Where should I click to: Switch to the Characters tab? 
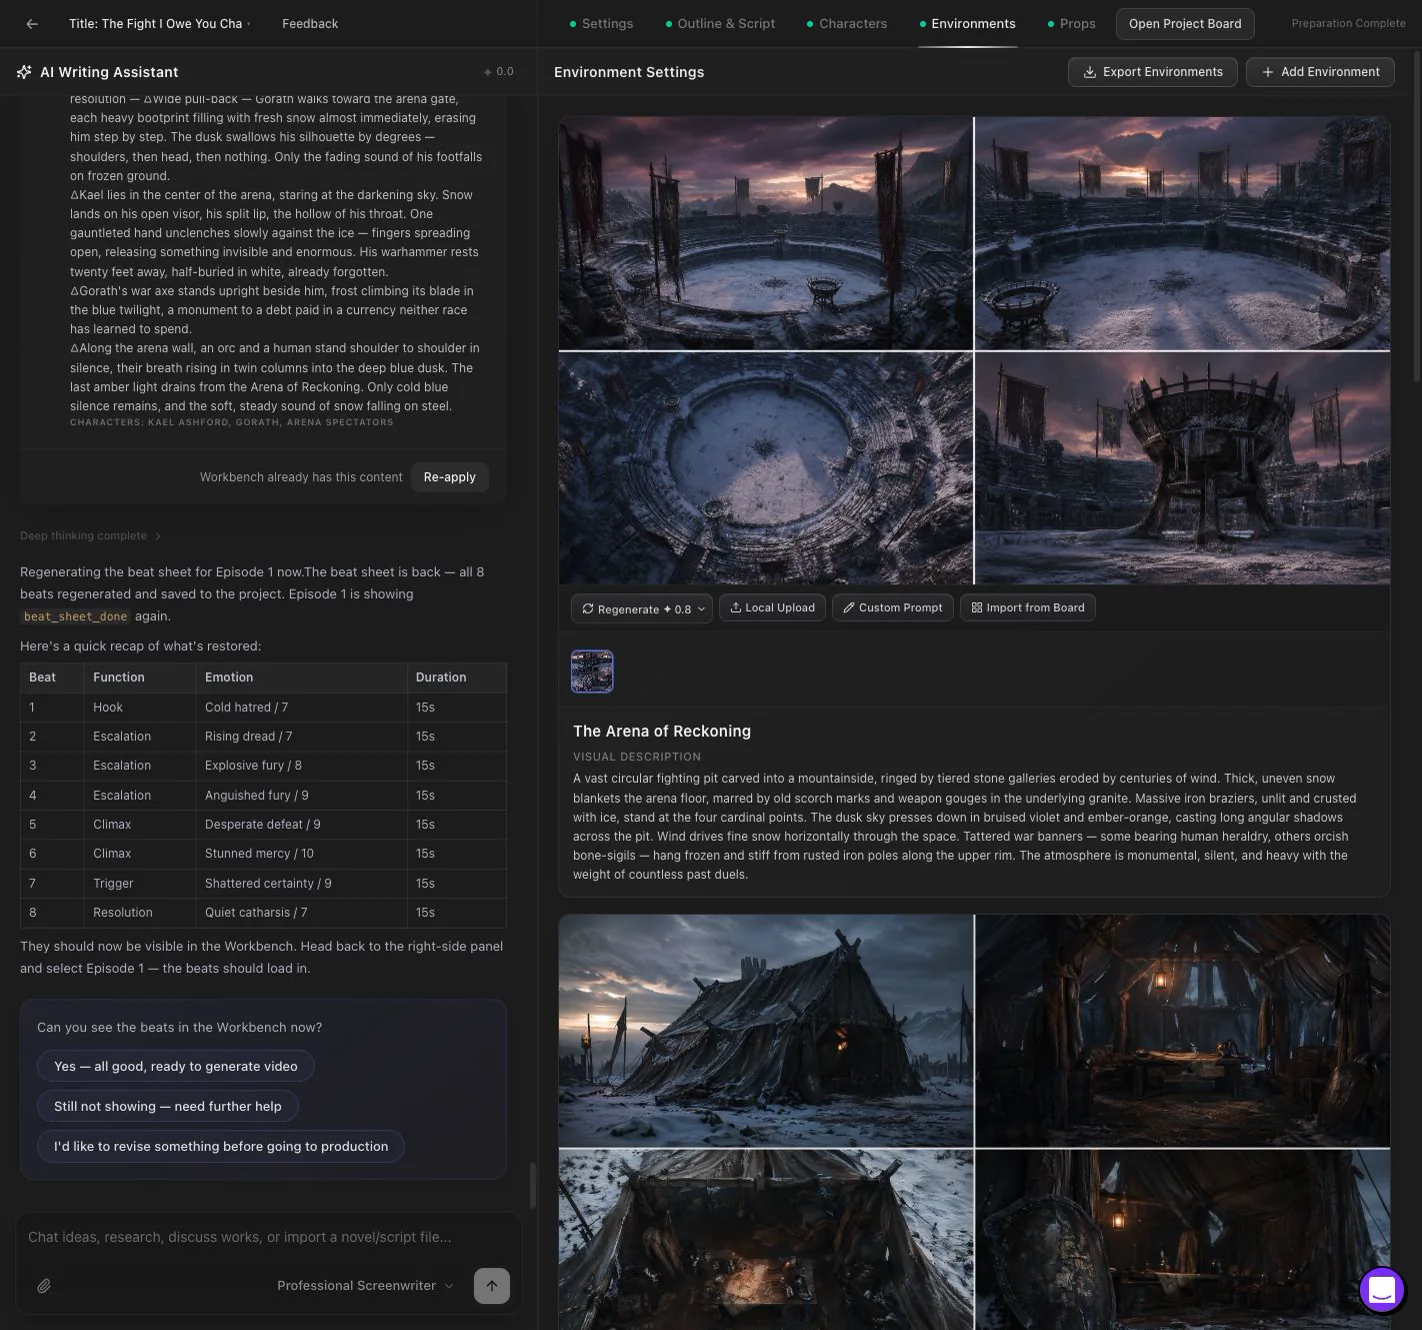[x=847, y=24]
